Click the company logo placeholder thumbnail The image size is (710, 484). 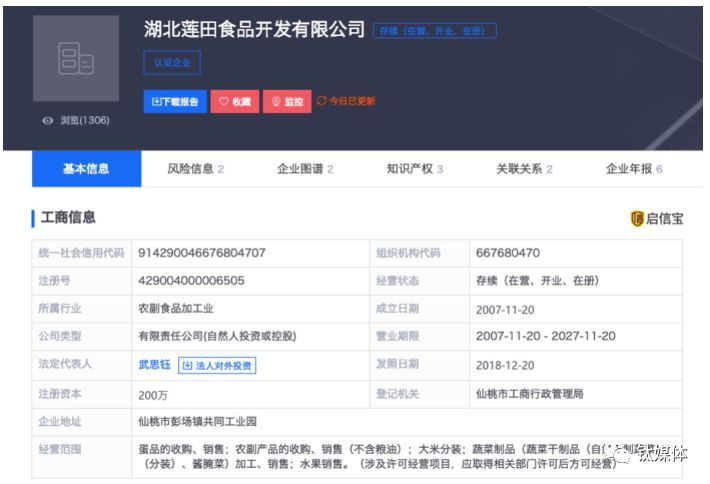click(76, 58)
